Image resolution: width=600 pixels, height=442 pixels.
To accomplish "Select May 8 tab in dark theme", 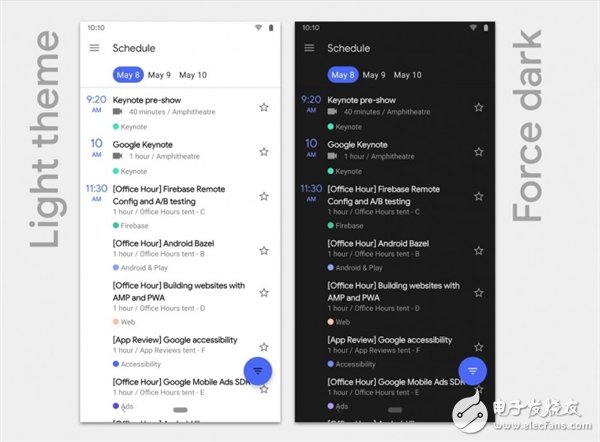I will point(342,75).
